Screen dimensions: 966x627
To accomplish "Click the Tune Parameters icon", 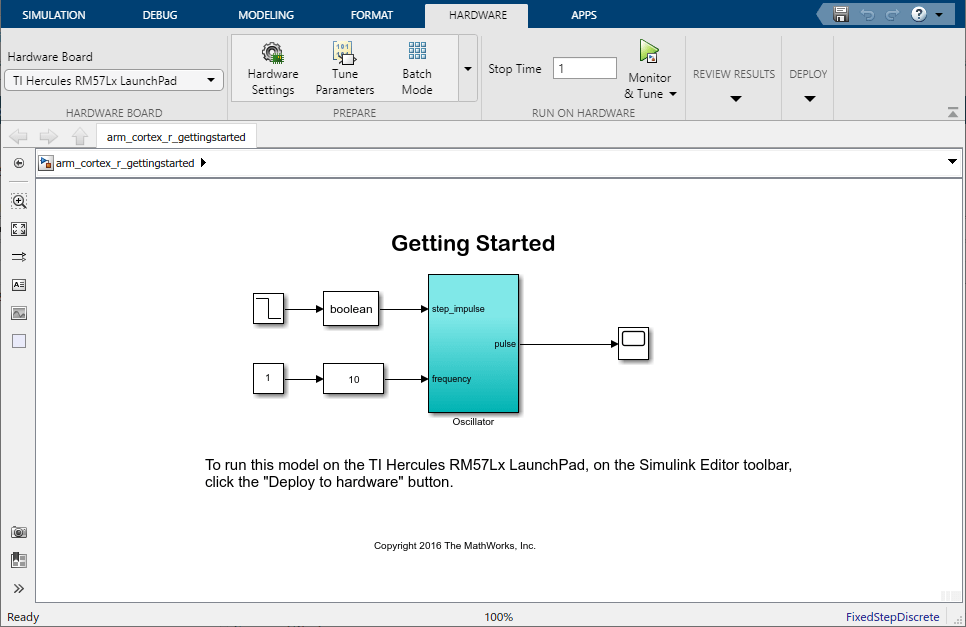I will pyautogui.click(x=344, y=68).
